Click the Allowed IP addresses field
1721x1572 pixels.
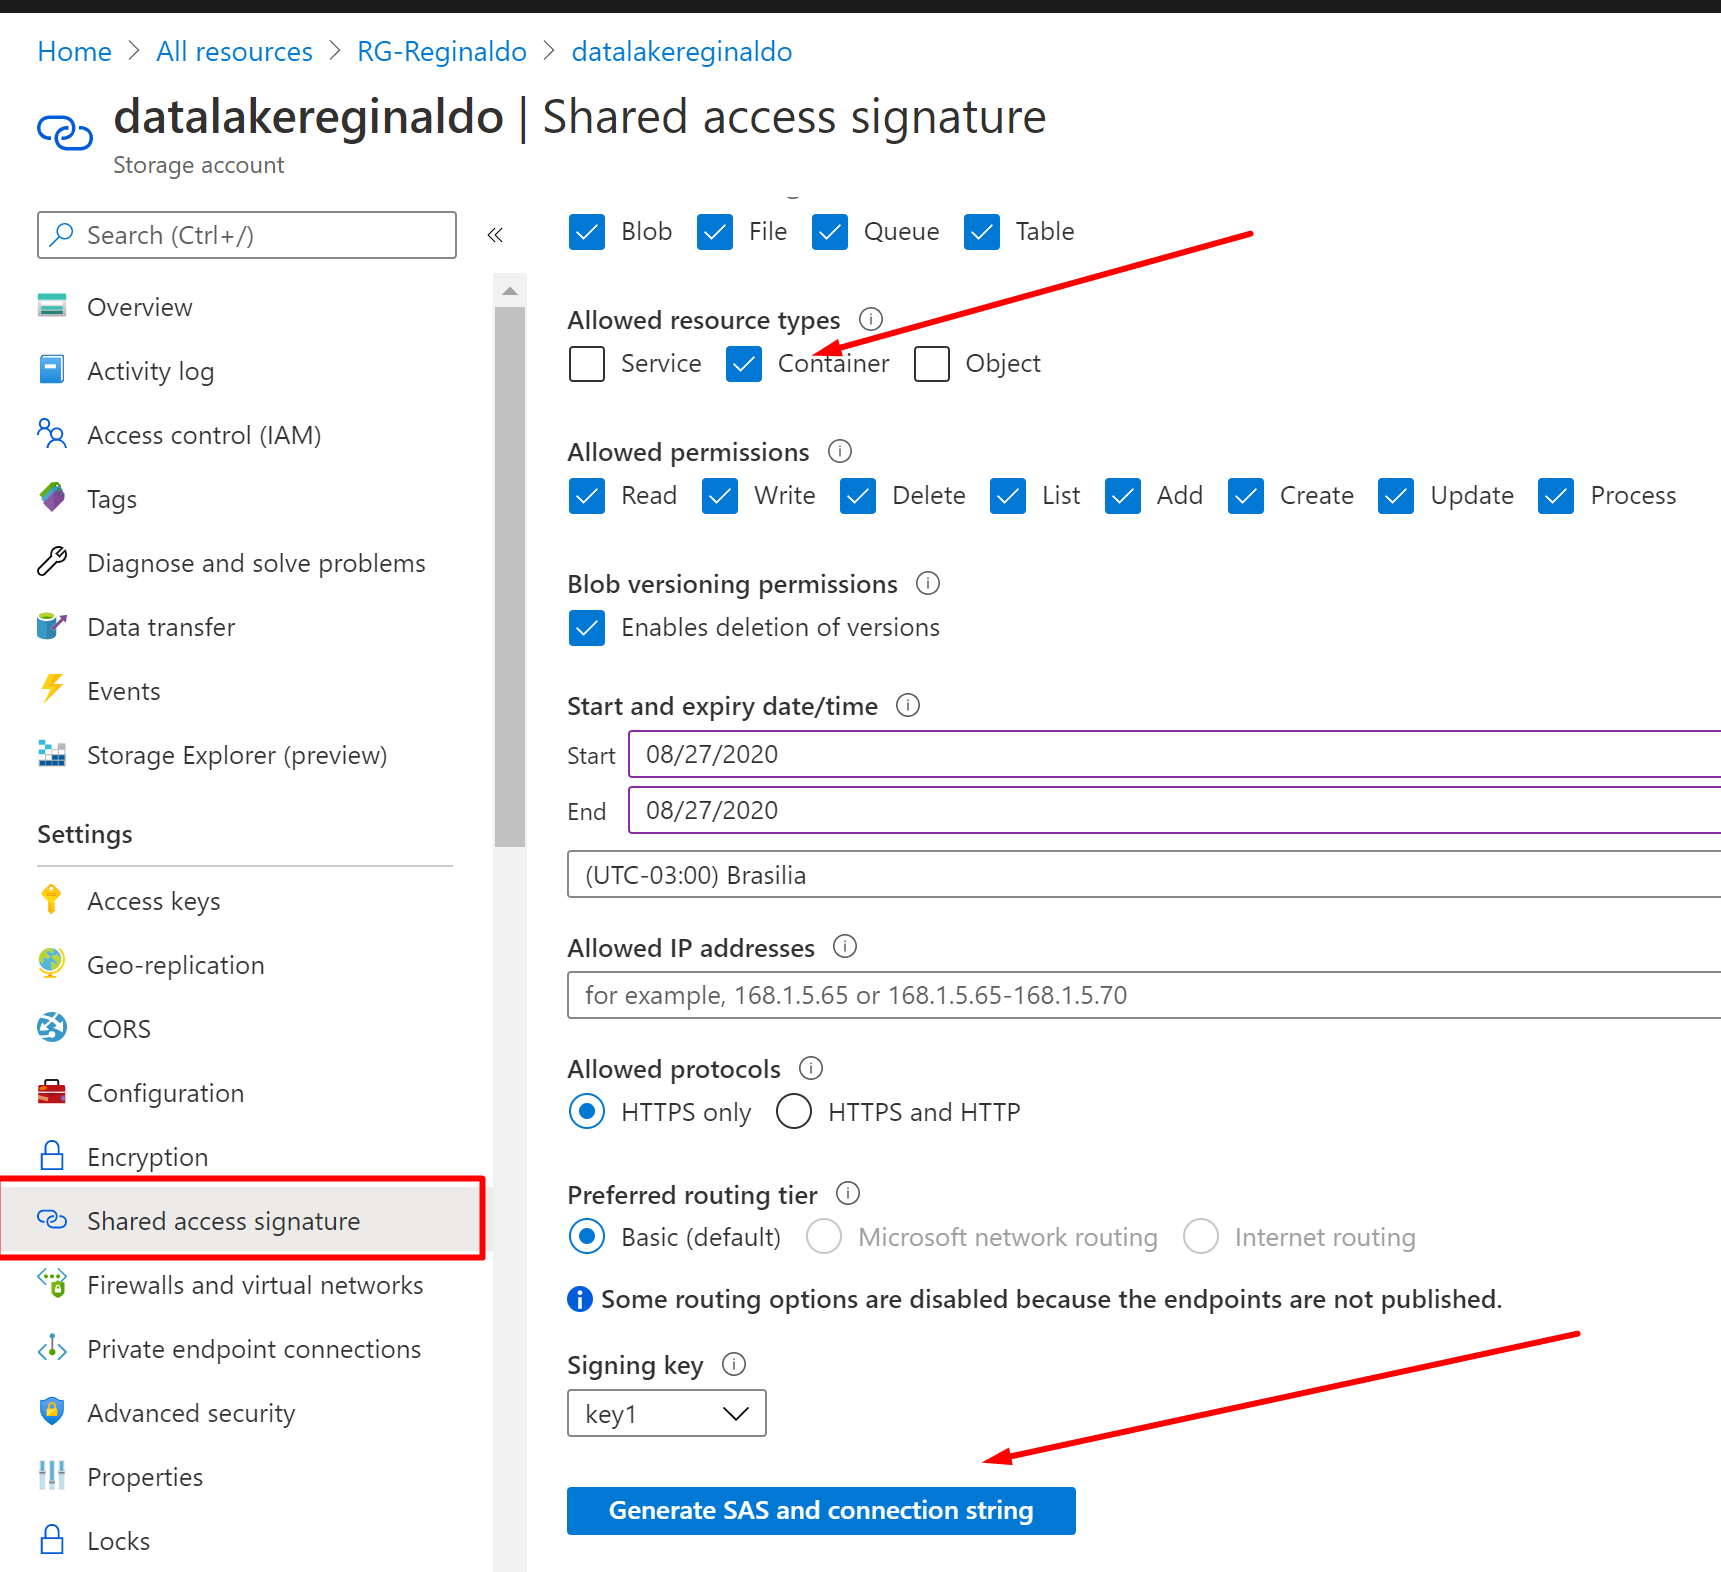[x=1144, y=995]
